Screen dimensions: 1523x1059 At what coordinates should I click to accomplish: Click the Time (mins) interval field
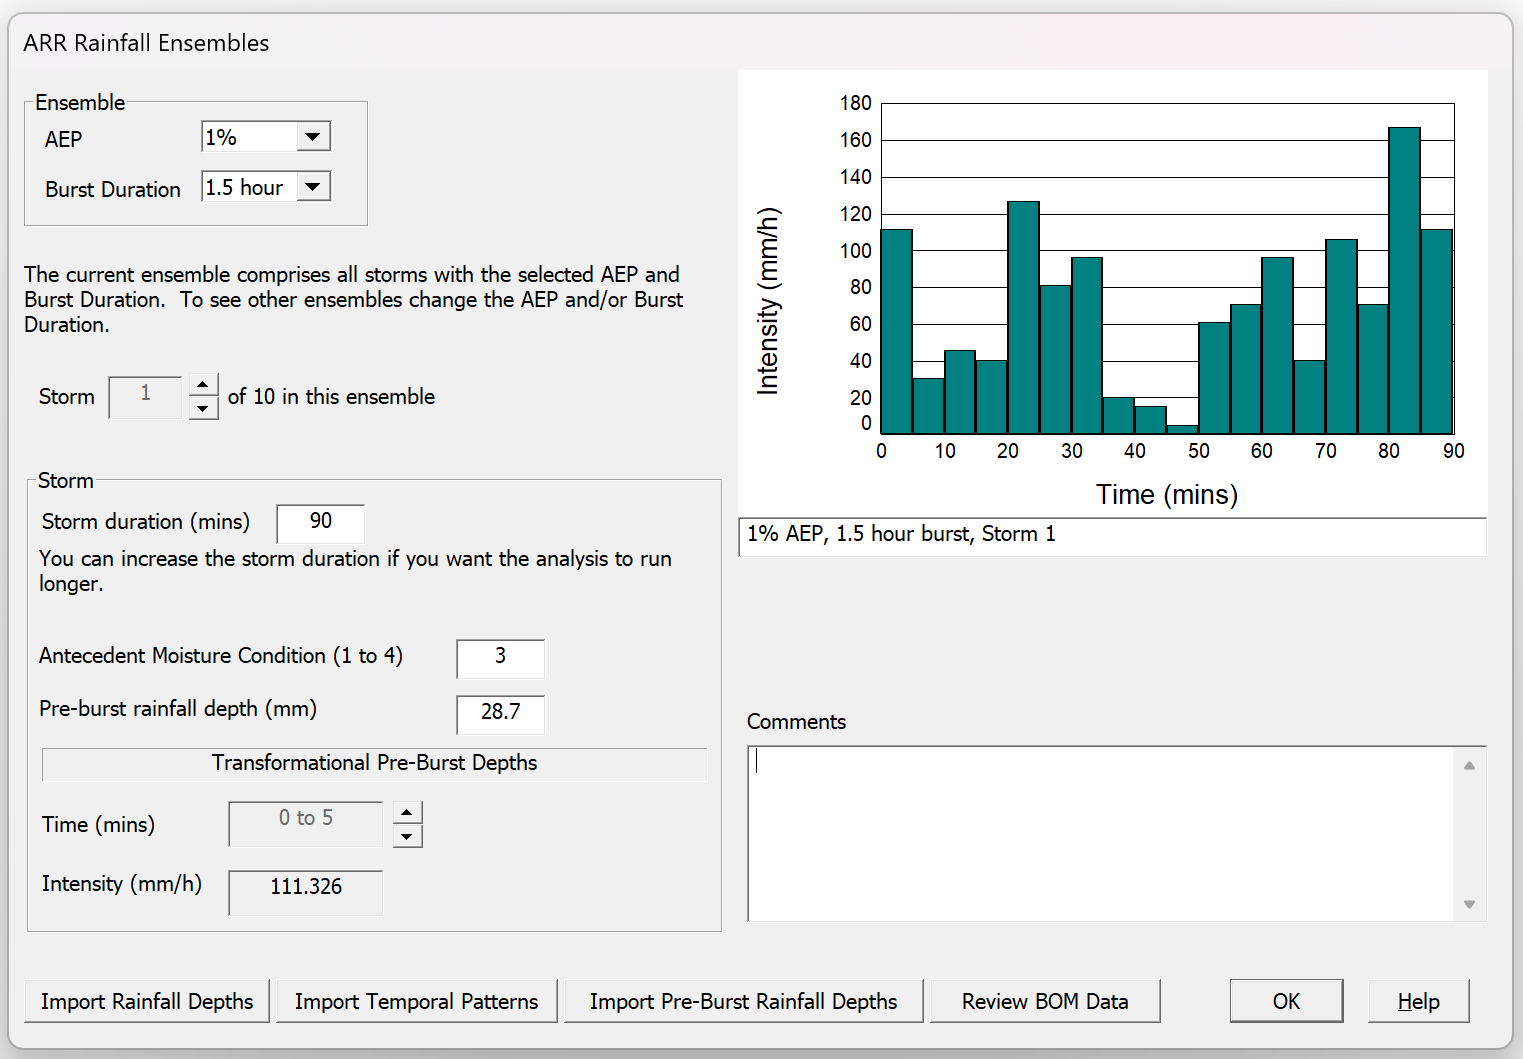coord(306,824)
